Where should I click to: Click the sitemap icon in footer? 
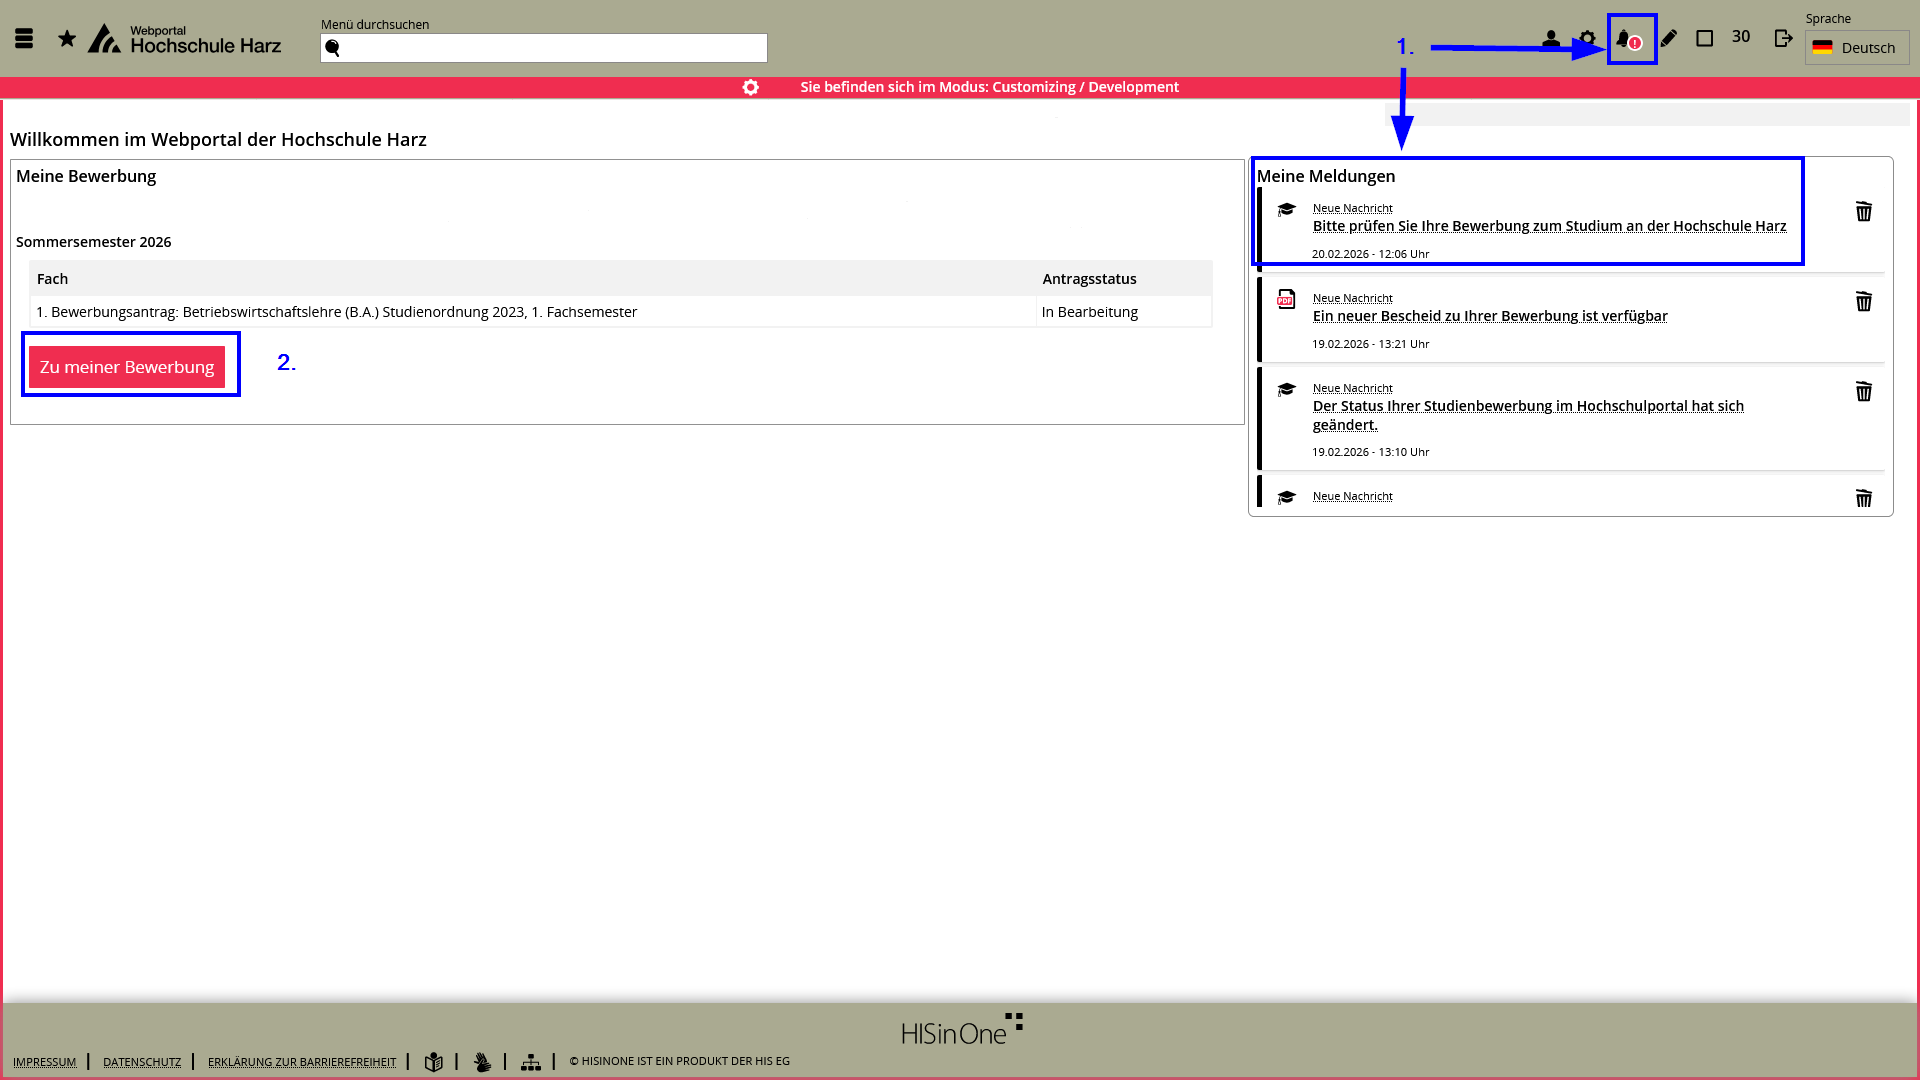(x=531, y=1062)
